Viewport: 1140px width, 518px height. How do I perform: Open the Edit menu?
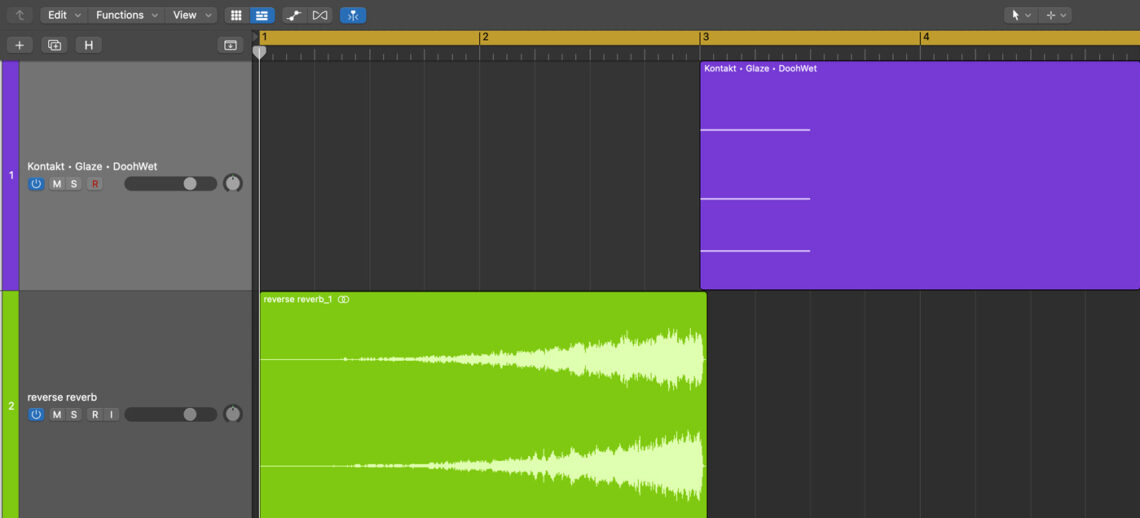(x=63, y=15)
